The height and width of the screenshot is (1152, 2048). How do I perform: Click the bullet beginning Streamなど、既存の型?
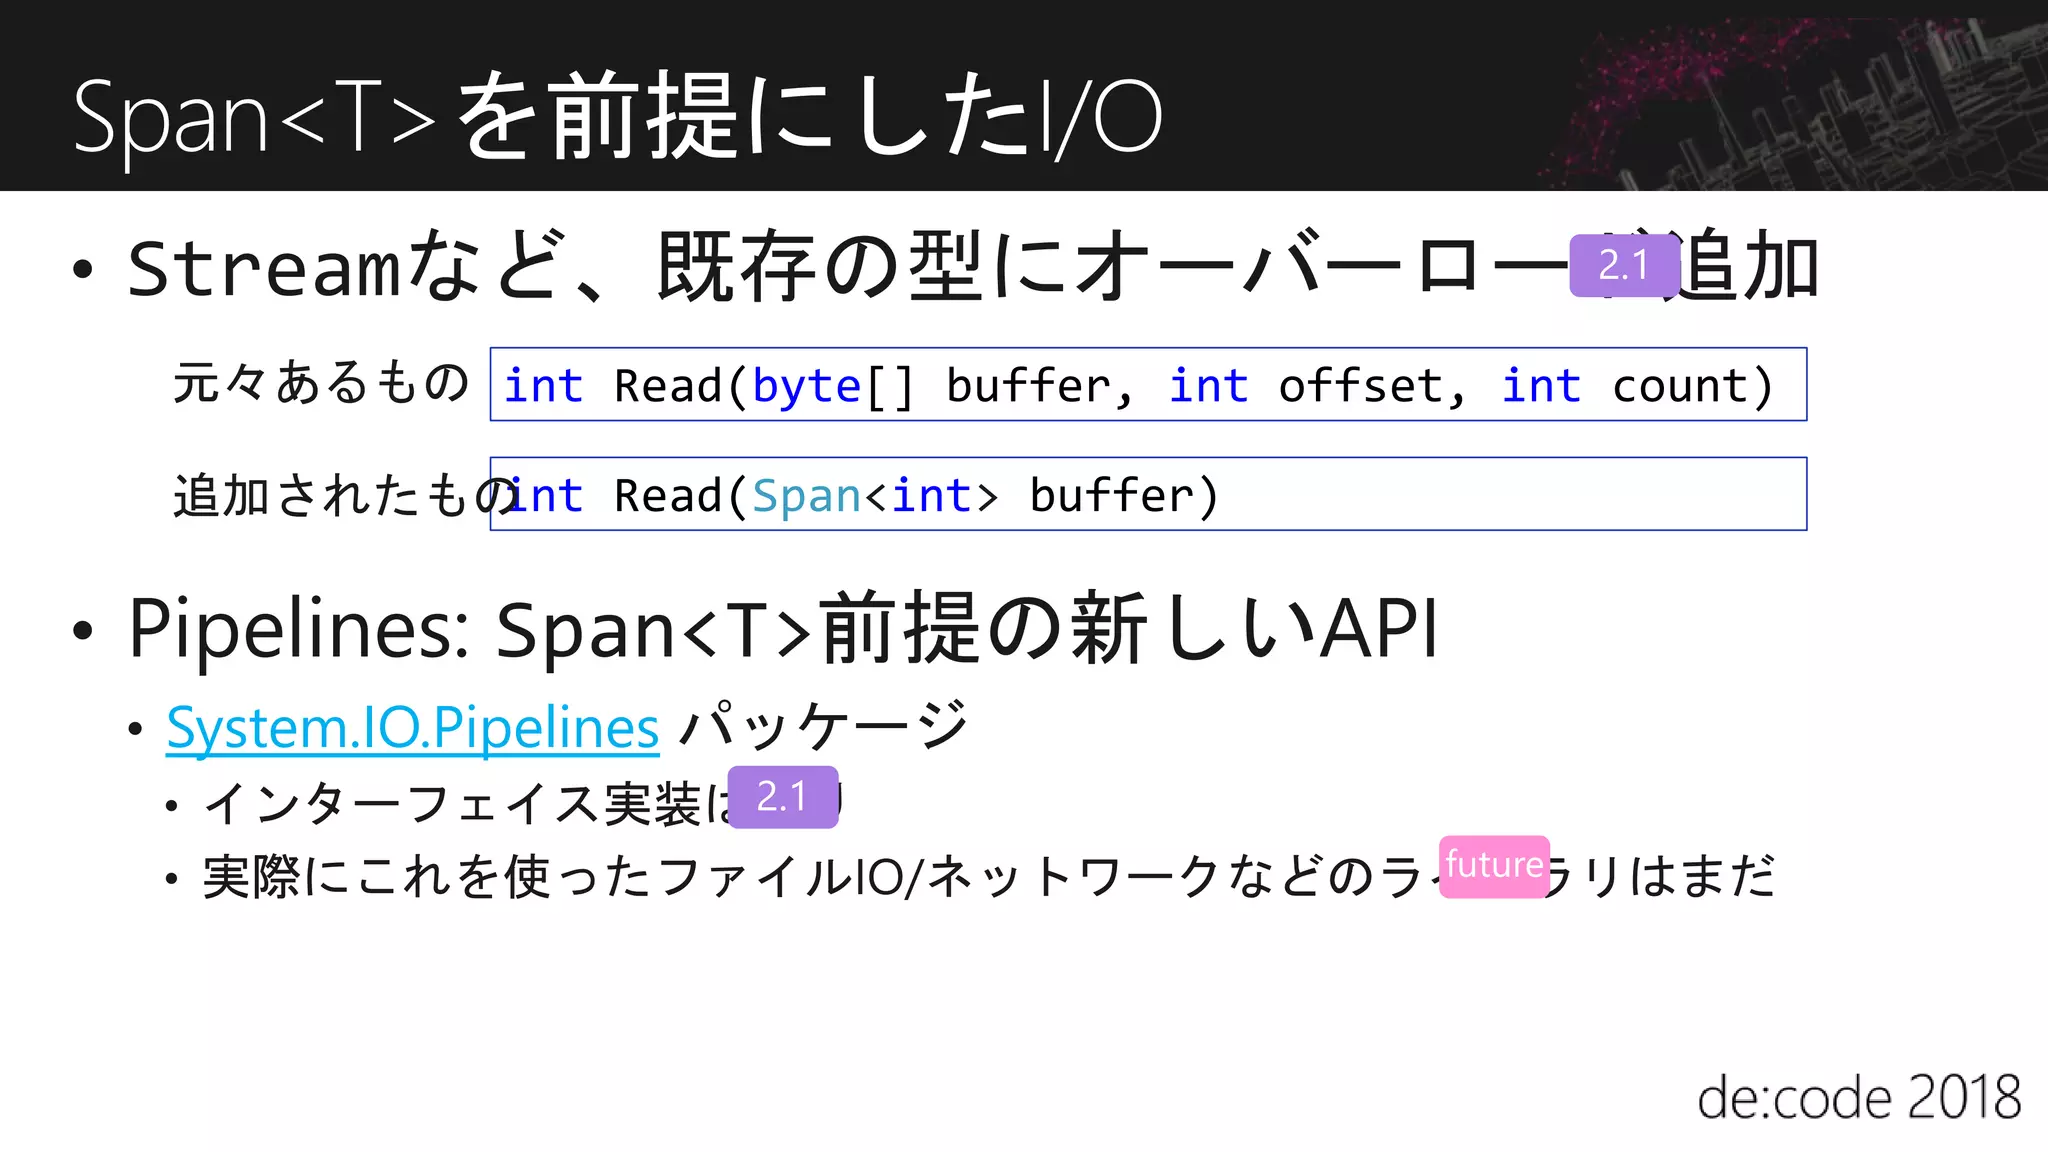(973, 267)
